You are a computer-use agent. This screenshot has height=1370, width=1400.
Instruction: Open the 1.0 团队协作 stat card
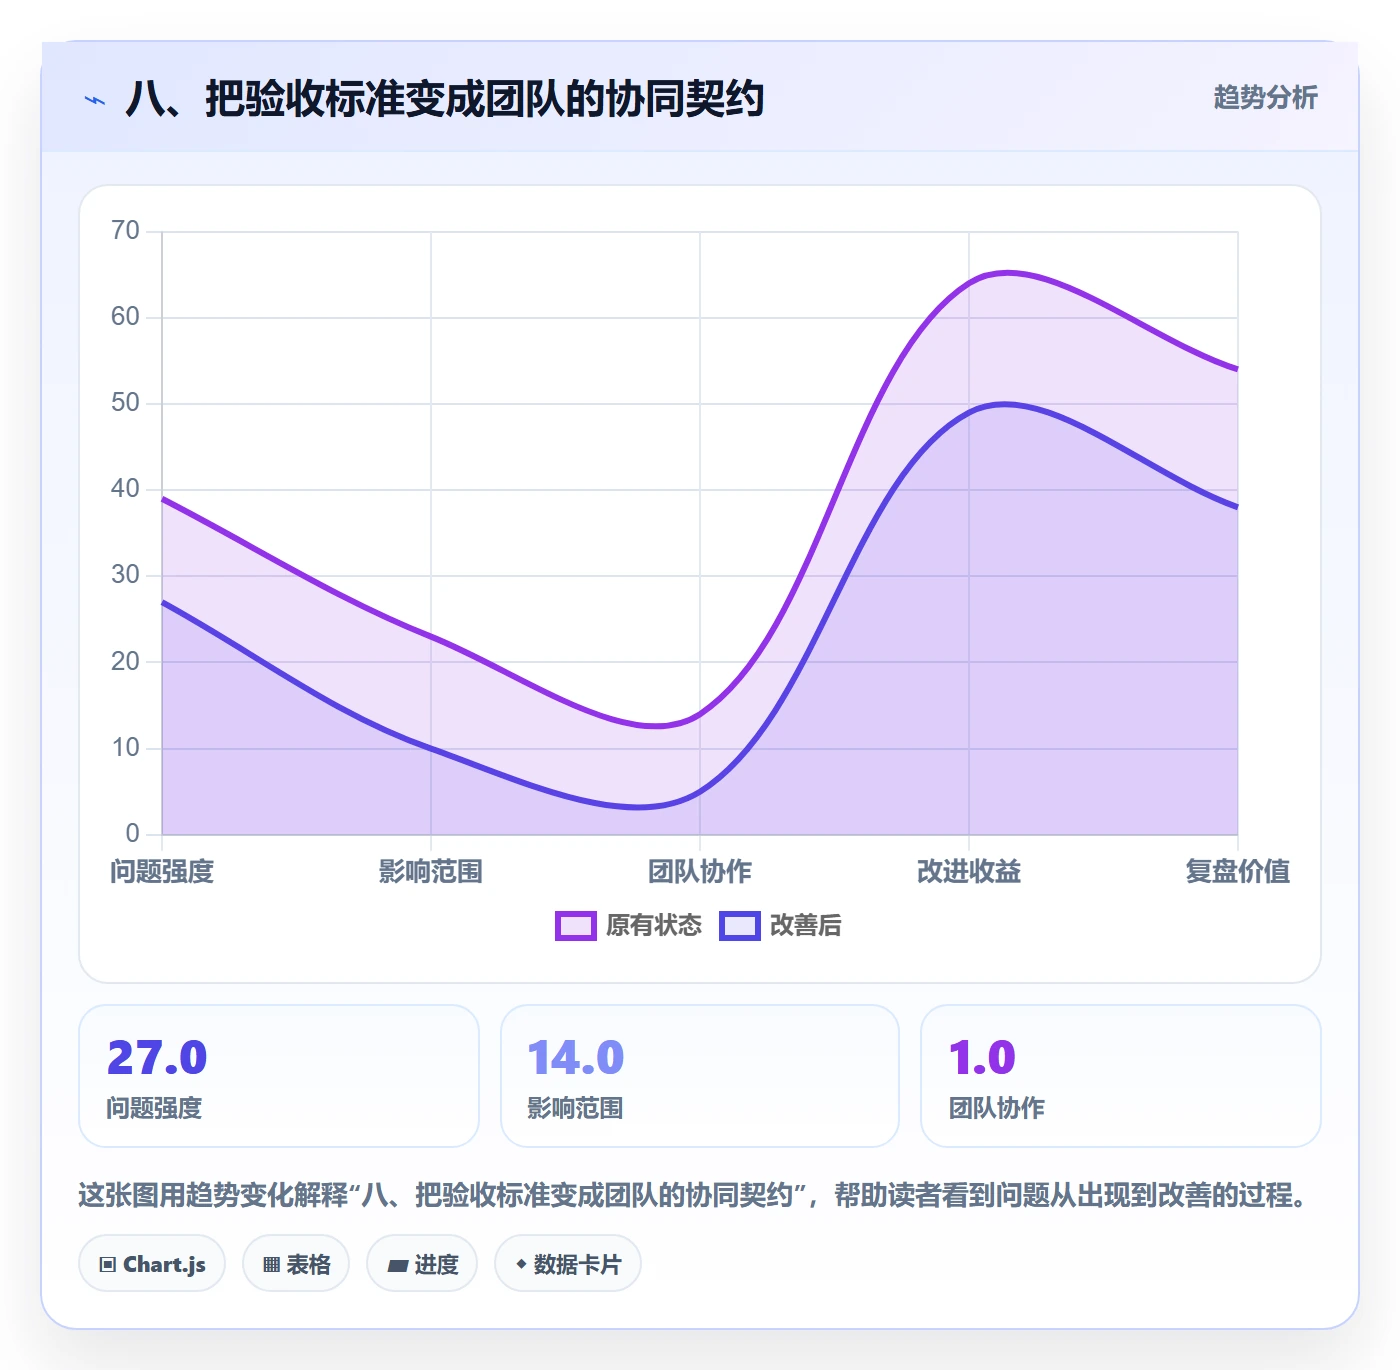point(1121,1076)
